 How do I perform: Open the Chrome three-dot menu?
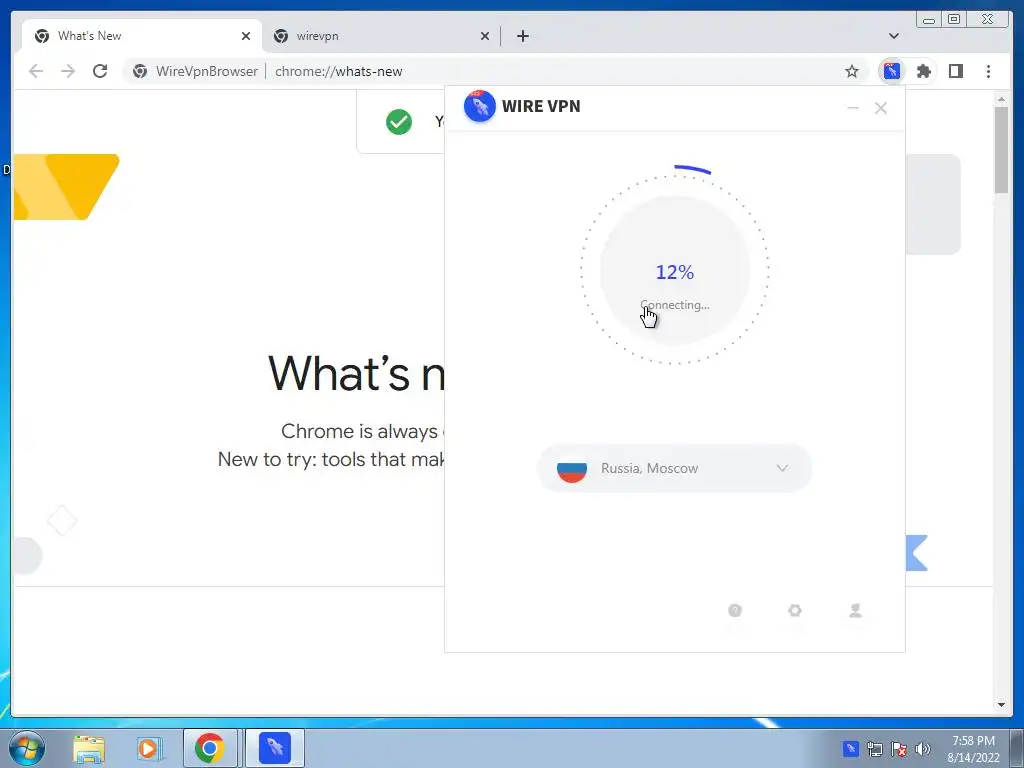coord(988,71)
